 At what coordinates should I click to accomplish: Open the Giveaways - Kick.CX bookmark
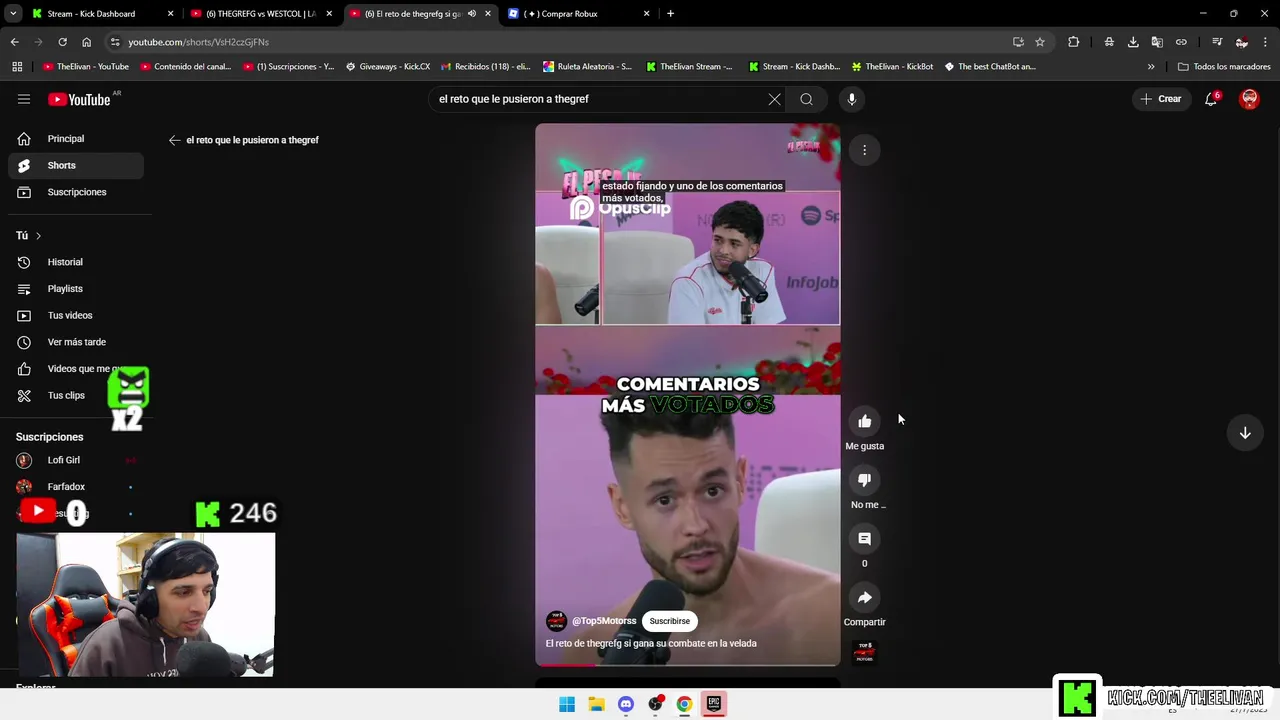click(x=388, y=67)
